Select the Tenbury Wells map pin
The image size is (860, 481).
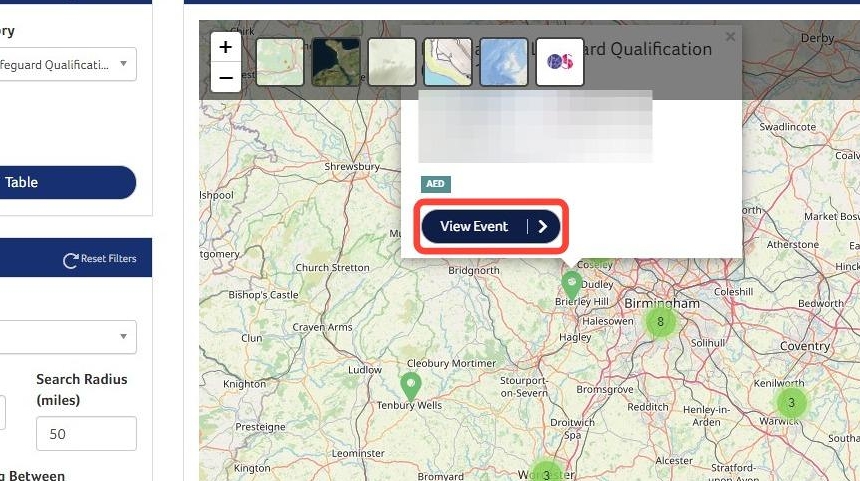click(x=410, y=386)
